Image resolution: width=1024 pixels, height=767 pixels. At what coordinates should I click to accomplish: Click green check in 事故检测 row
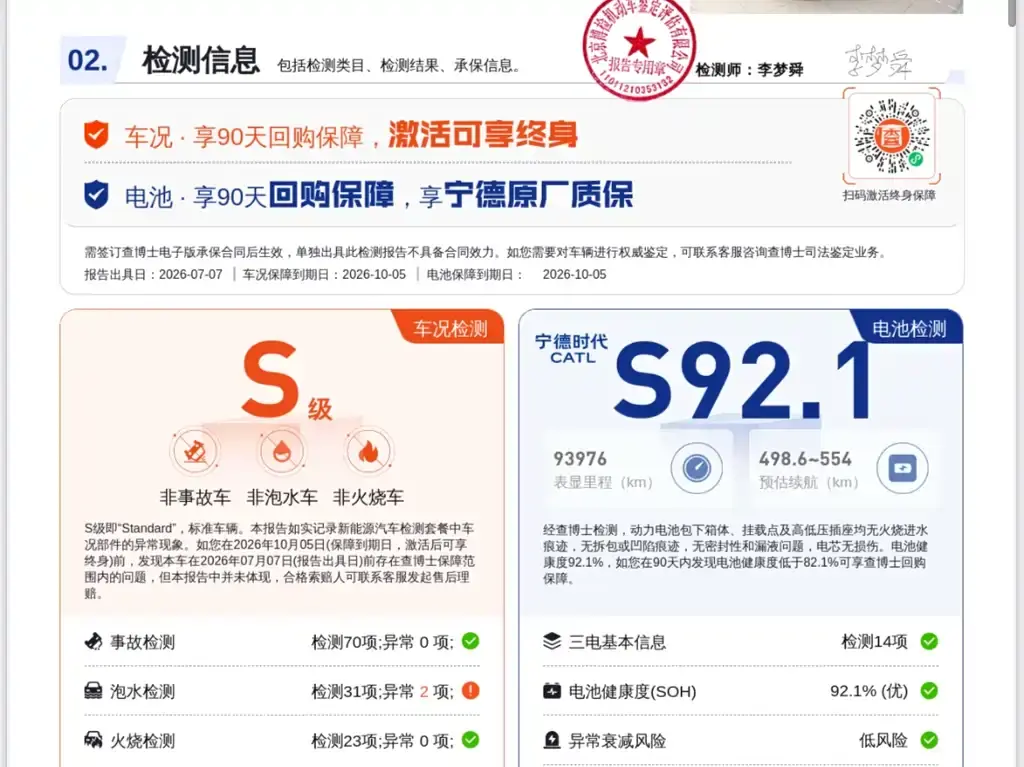[470, 641]
